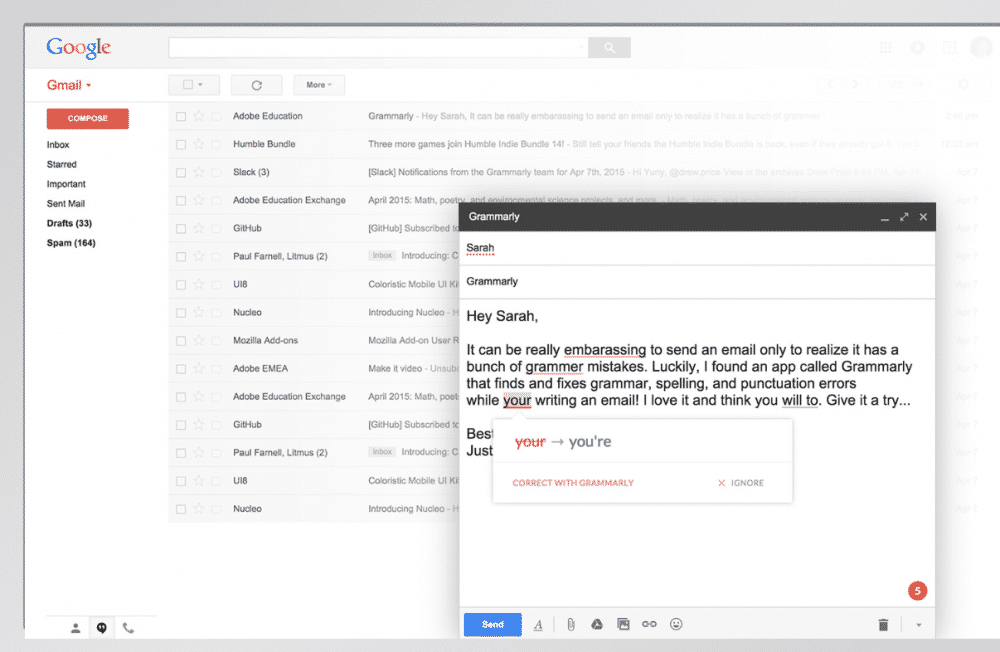Discard draft with trash icon
This screenshot has width=1000, height=652.
point(883,625)
